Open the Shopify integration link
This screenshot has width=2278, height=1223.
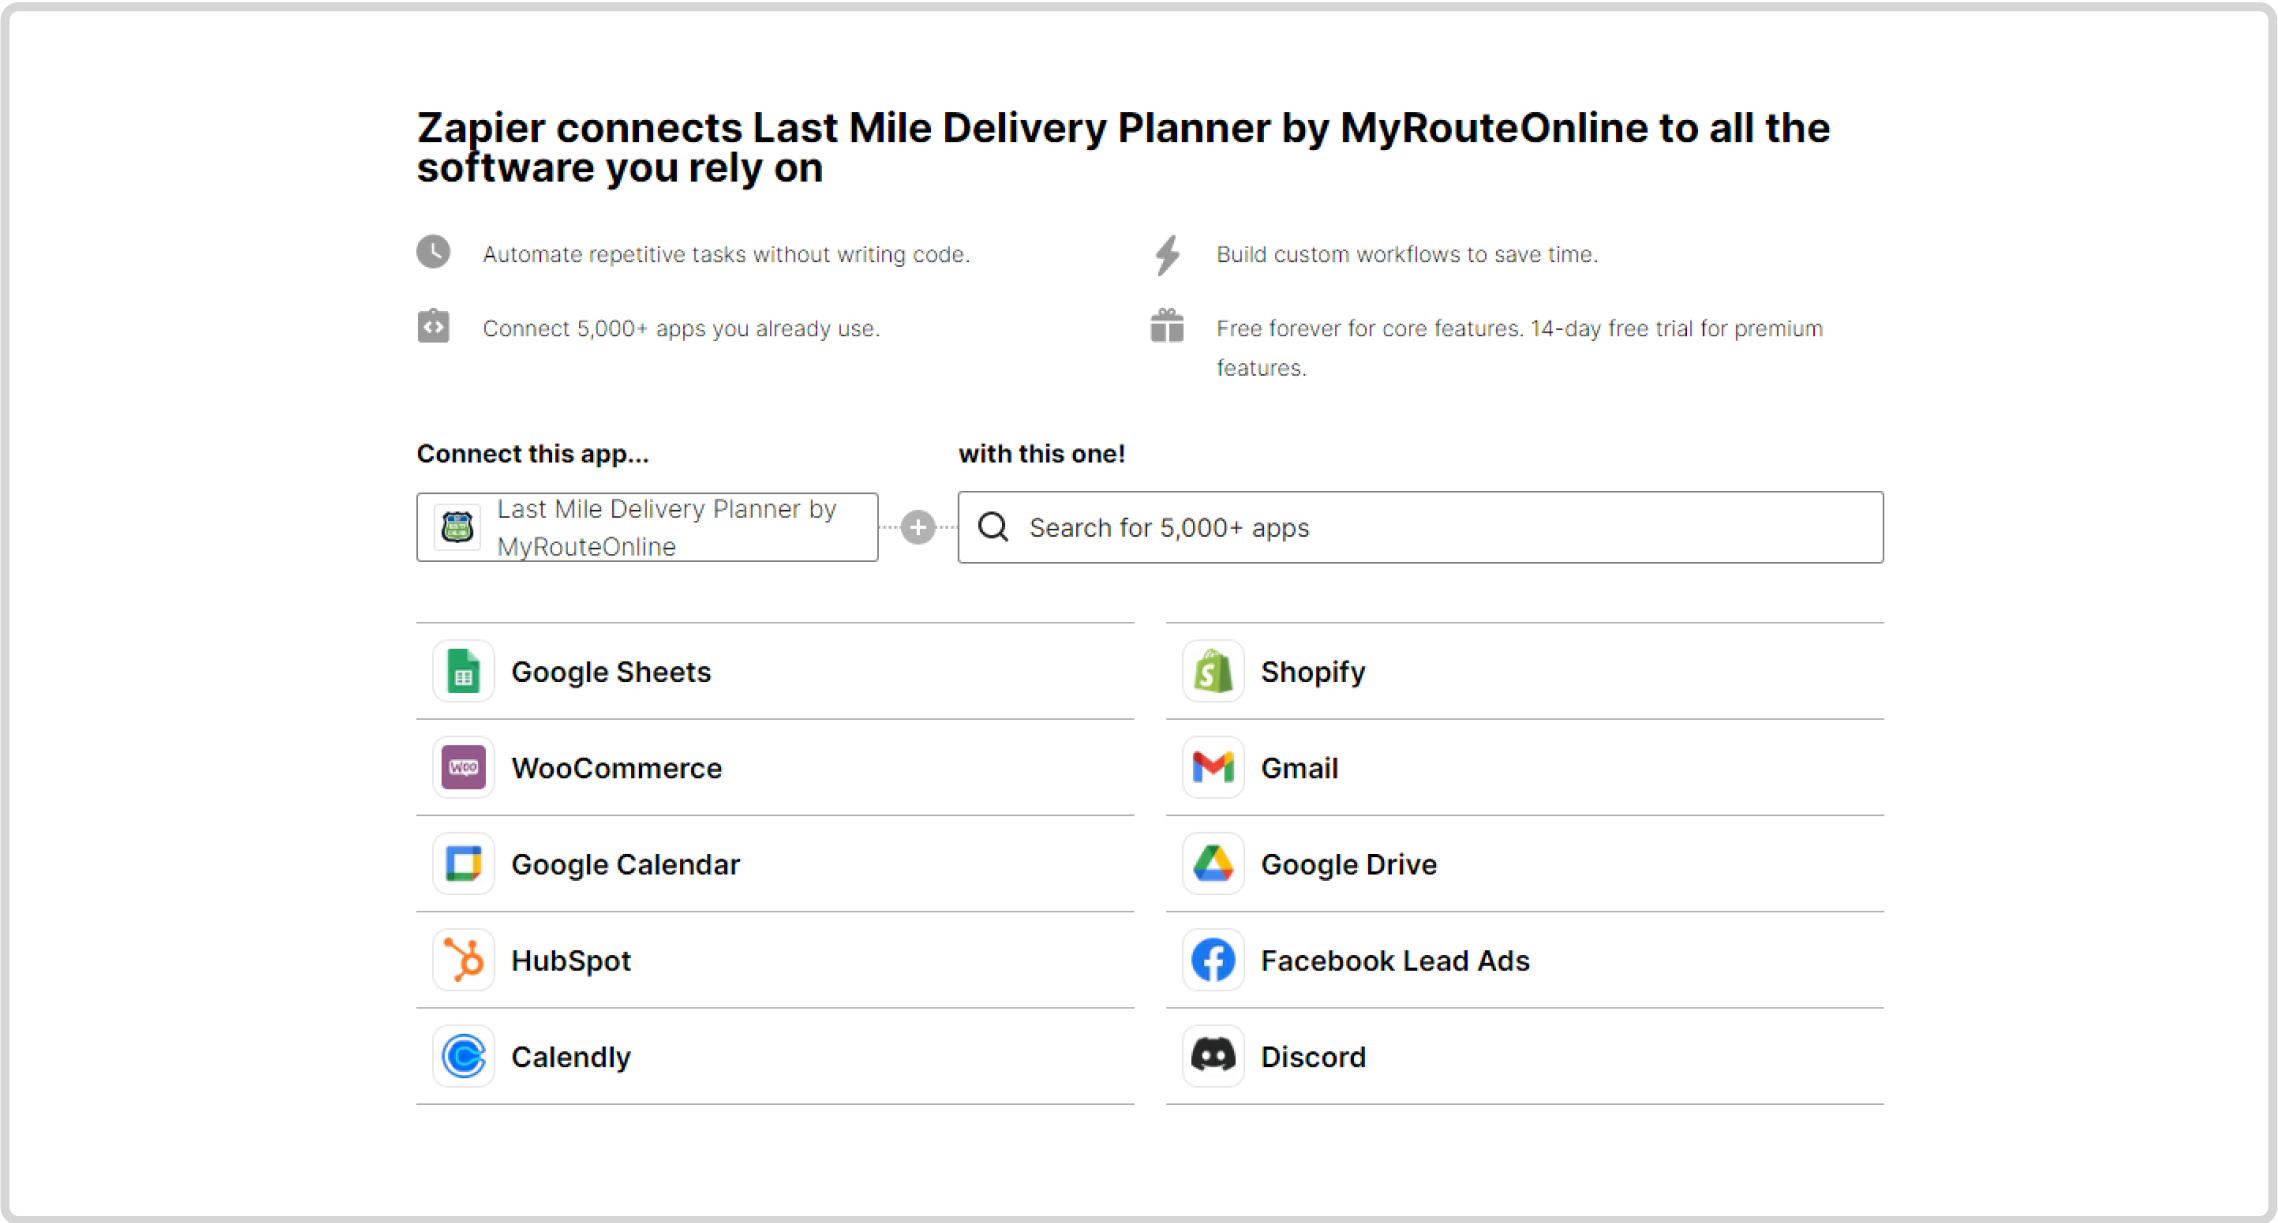[x=1525, y=671]
